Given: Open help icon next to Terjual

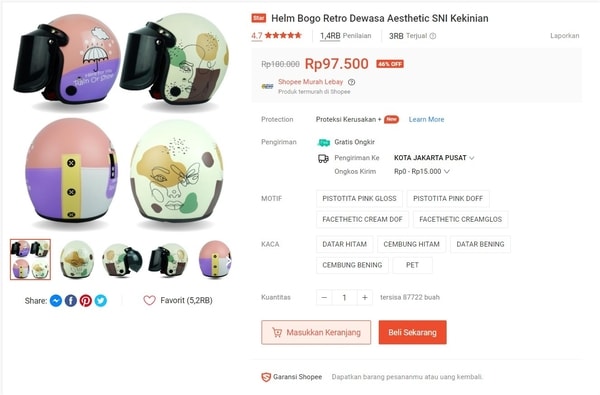Looking at the screenshot, I should pos(433,36).
